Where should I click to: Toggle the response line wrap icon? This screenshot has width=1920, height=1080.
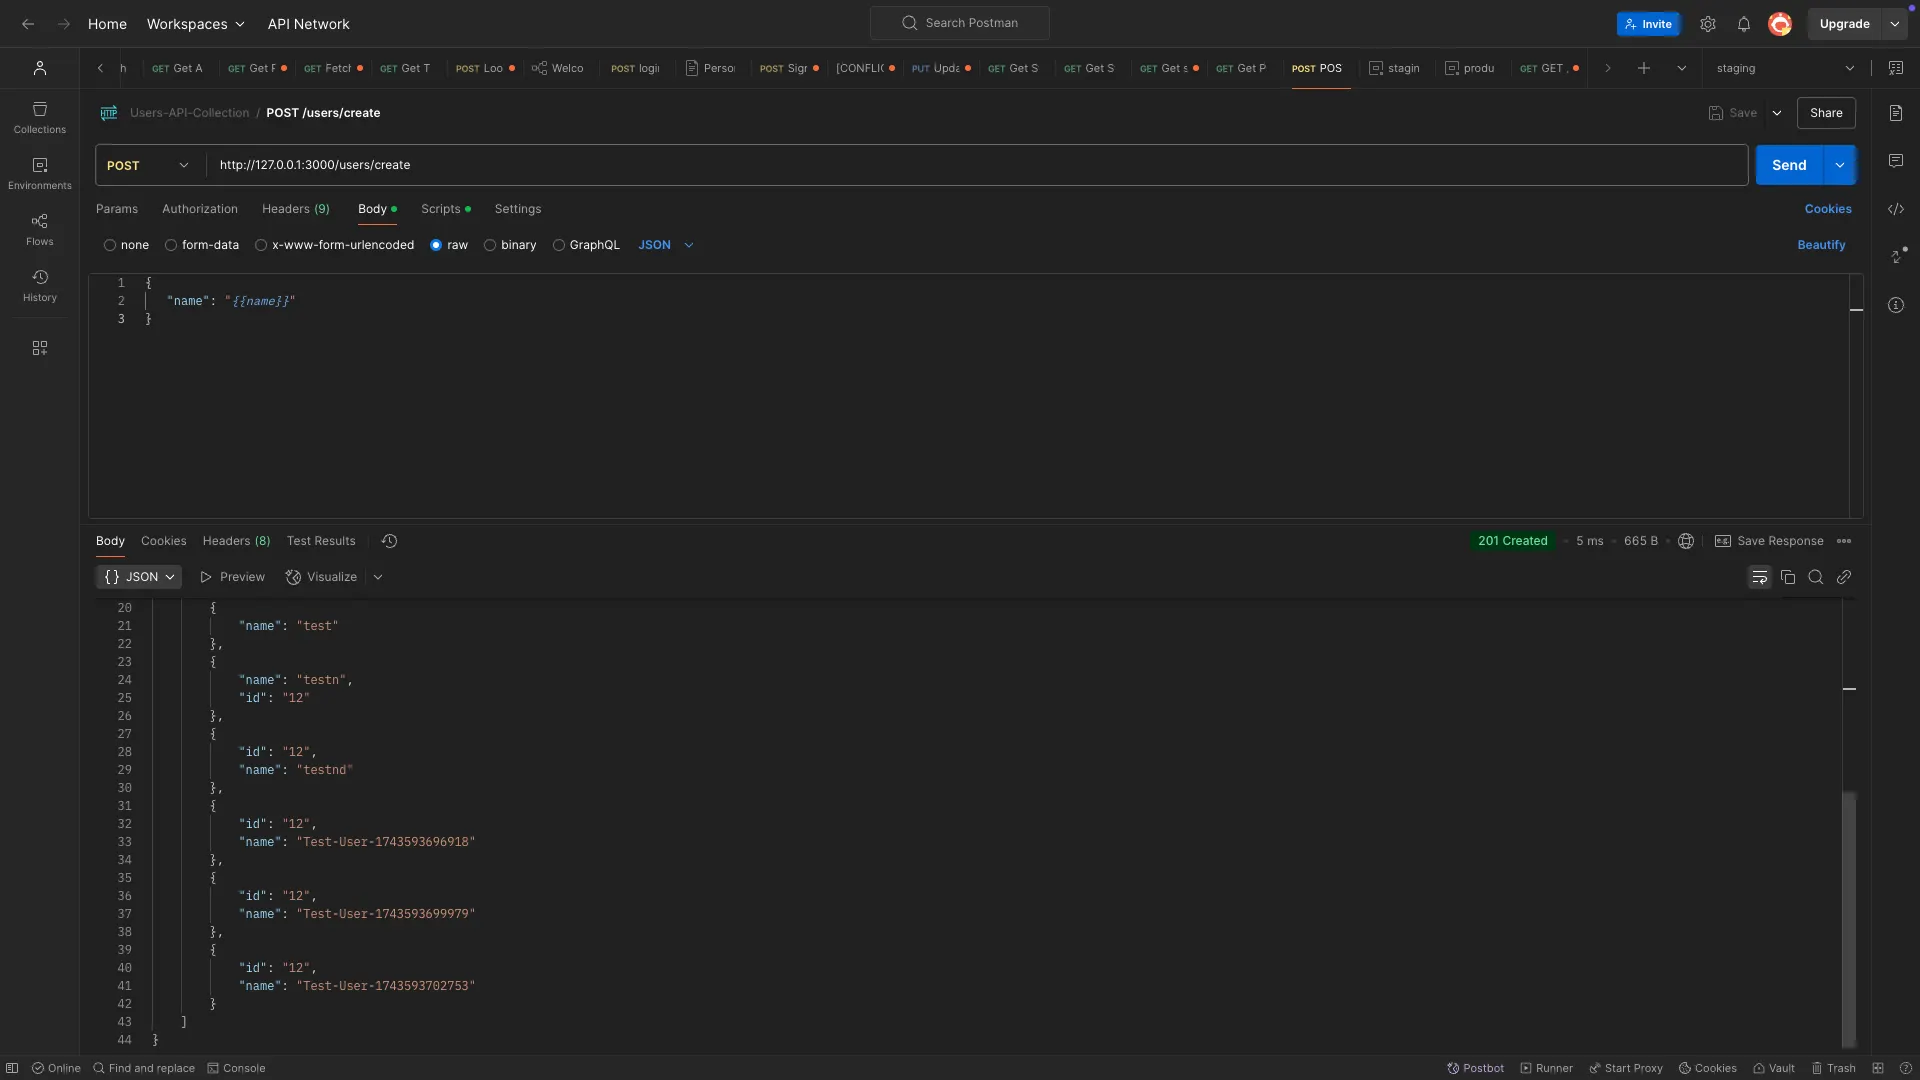coord(1760,577)
